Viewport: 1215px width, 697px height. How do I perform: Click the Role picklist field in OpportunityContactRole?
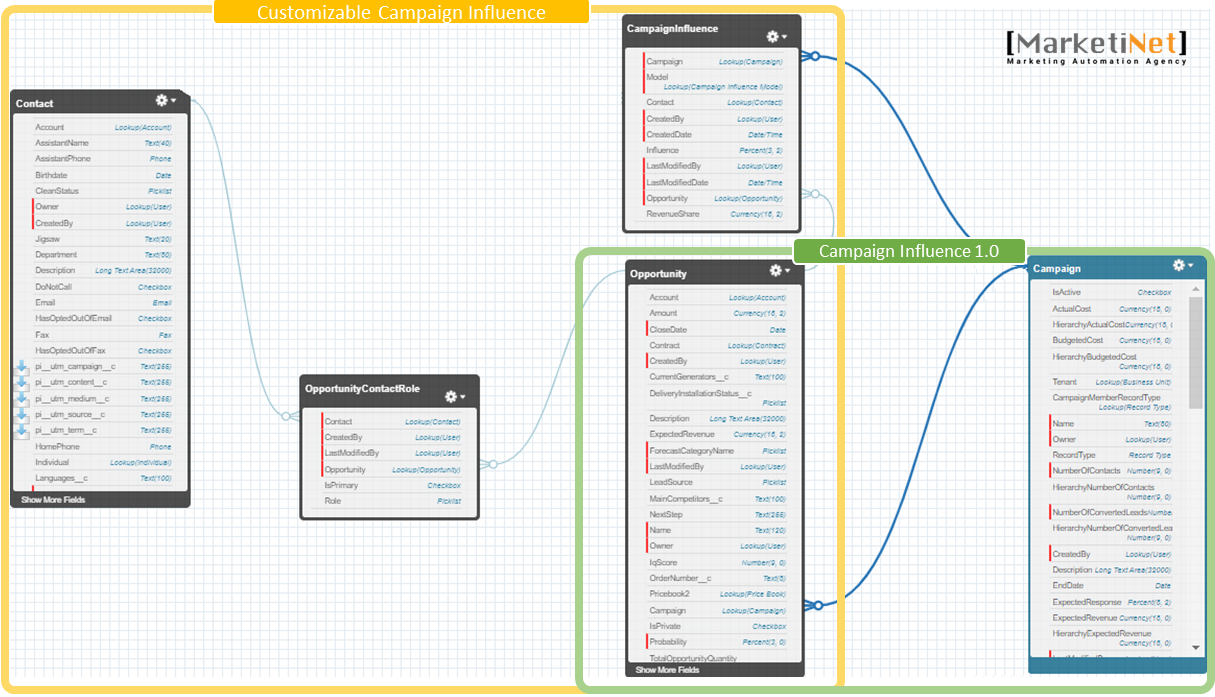pos(392,501)
